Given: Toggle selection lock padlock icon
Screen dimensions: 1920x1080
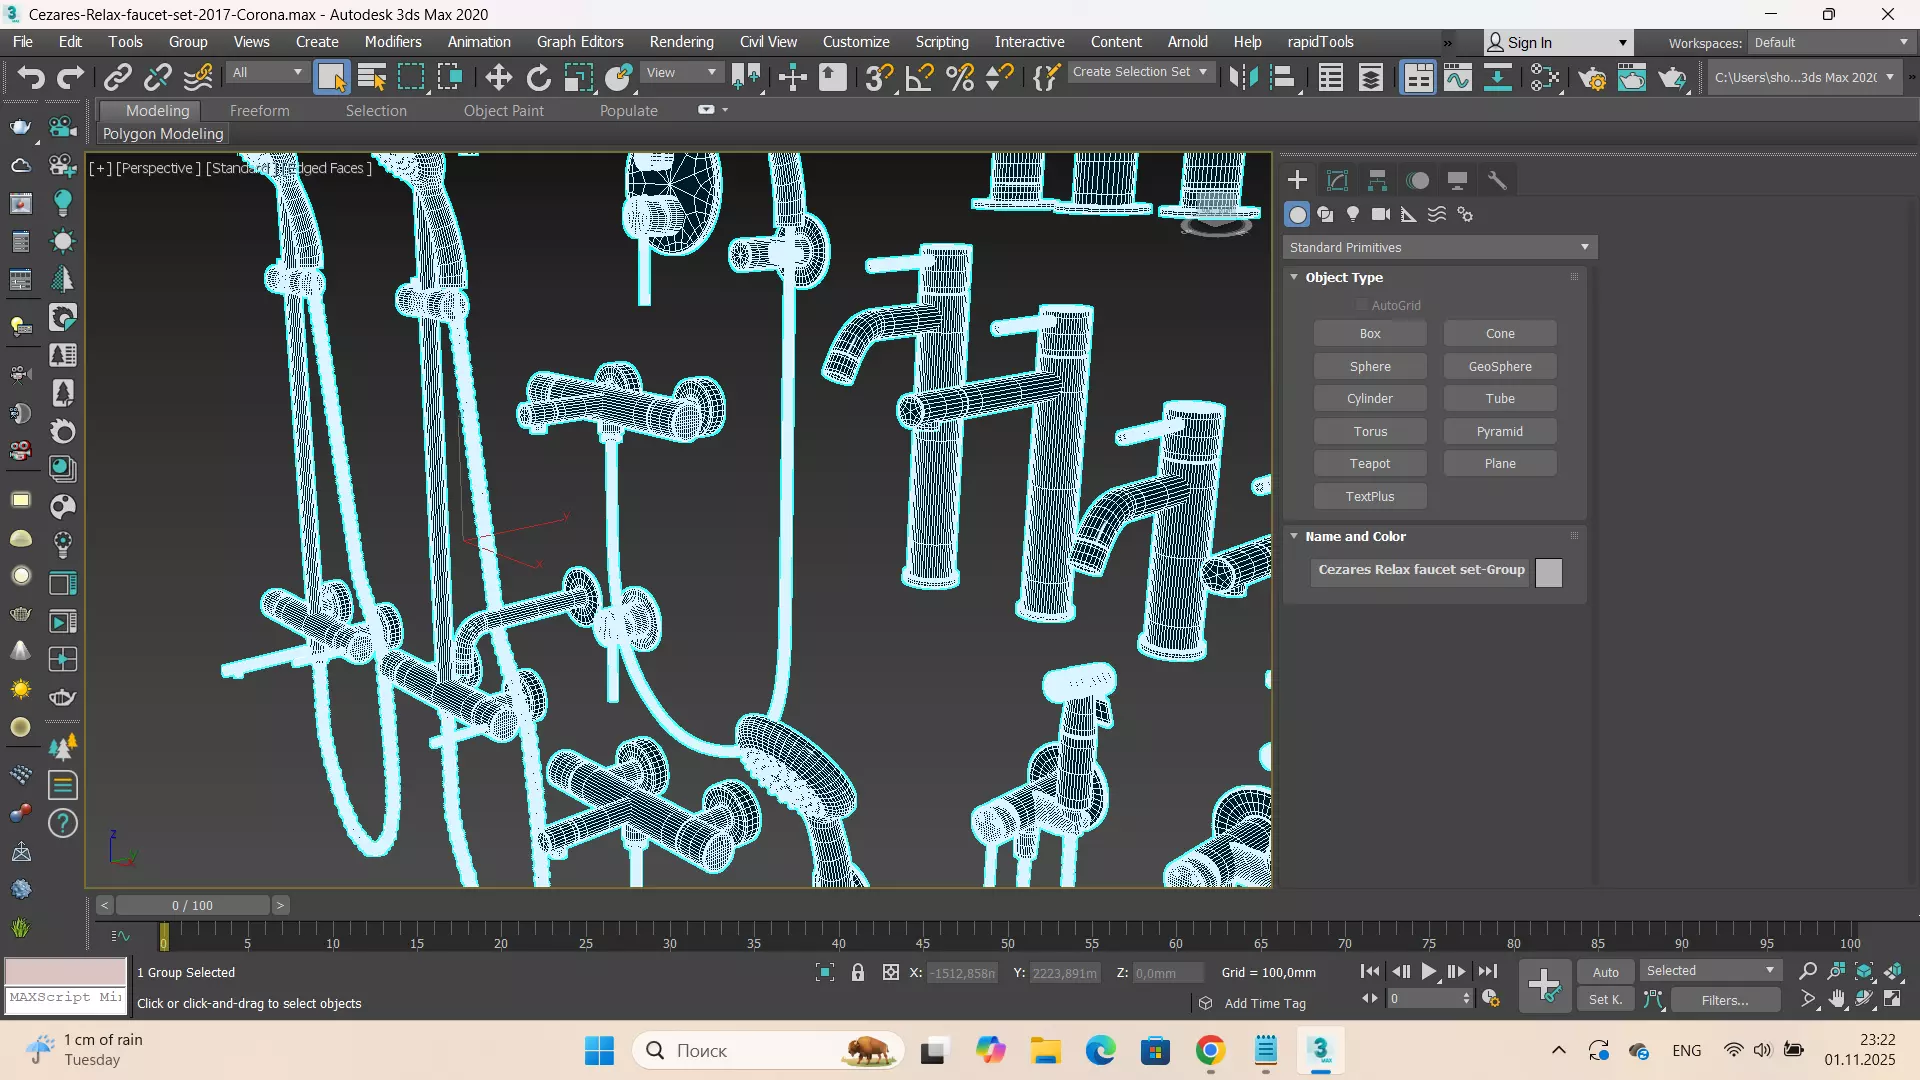Looking at the screenshot, I should [858, 972].
